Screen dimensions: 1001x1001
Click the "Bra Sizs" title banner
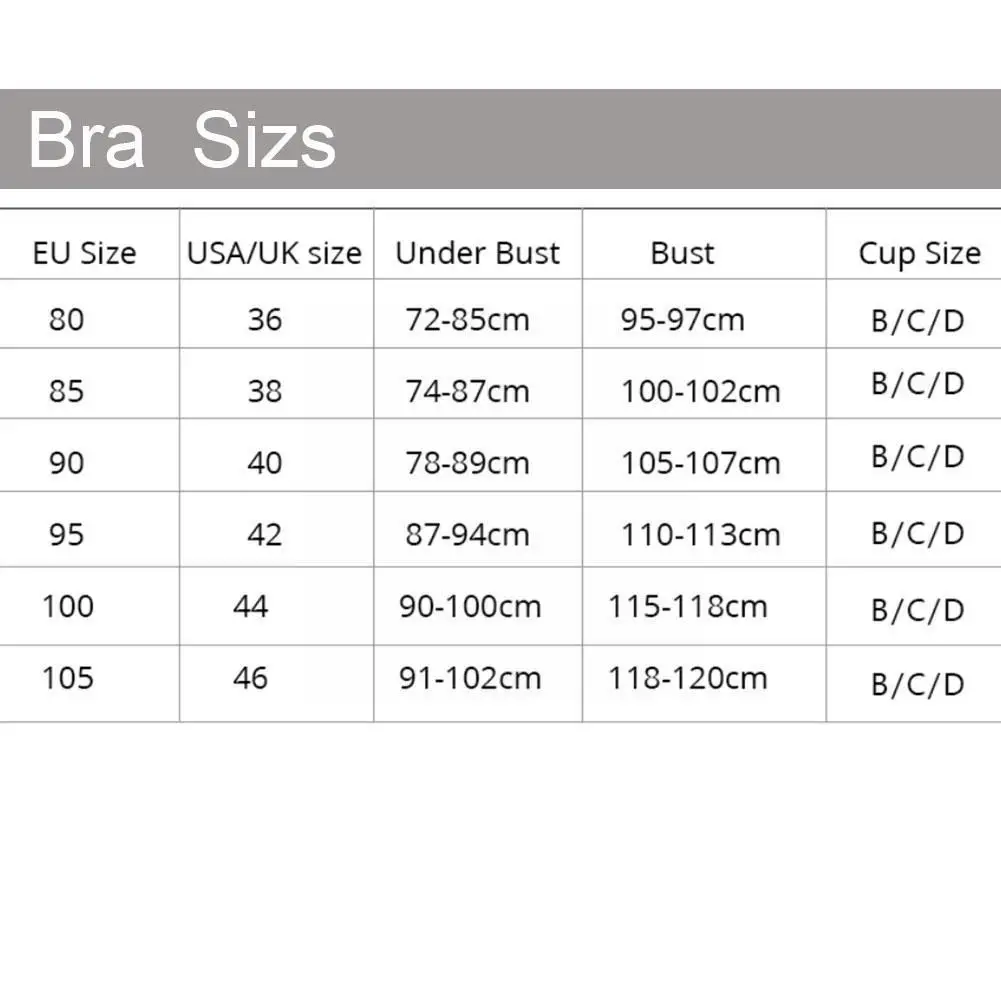click(x=182, y=140)
